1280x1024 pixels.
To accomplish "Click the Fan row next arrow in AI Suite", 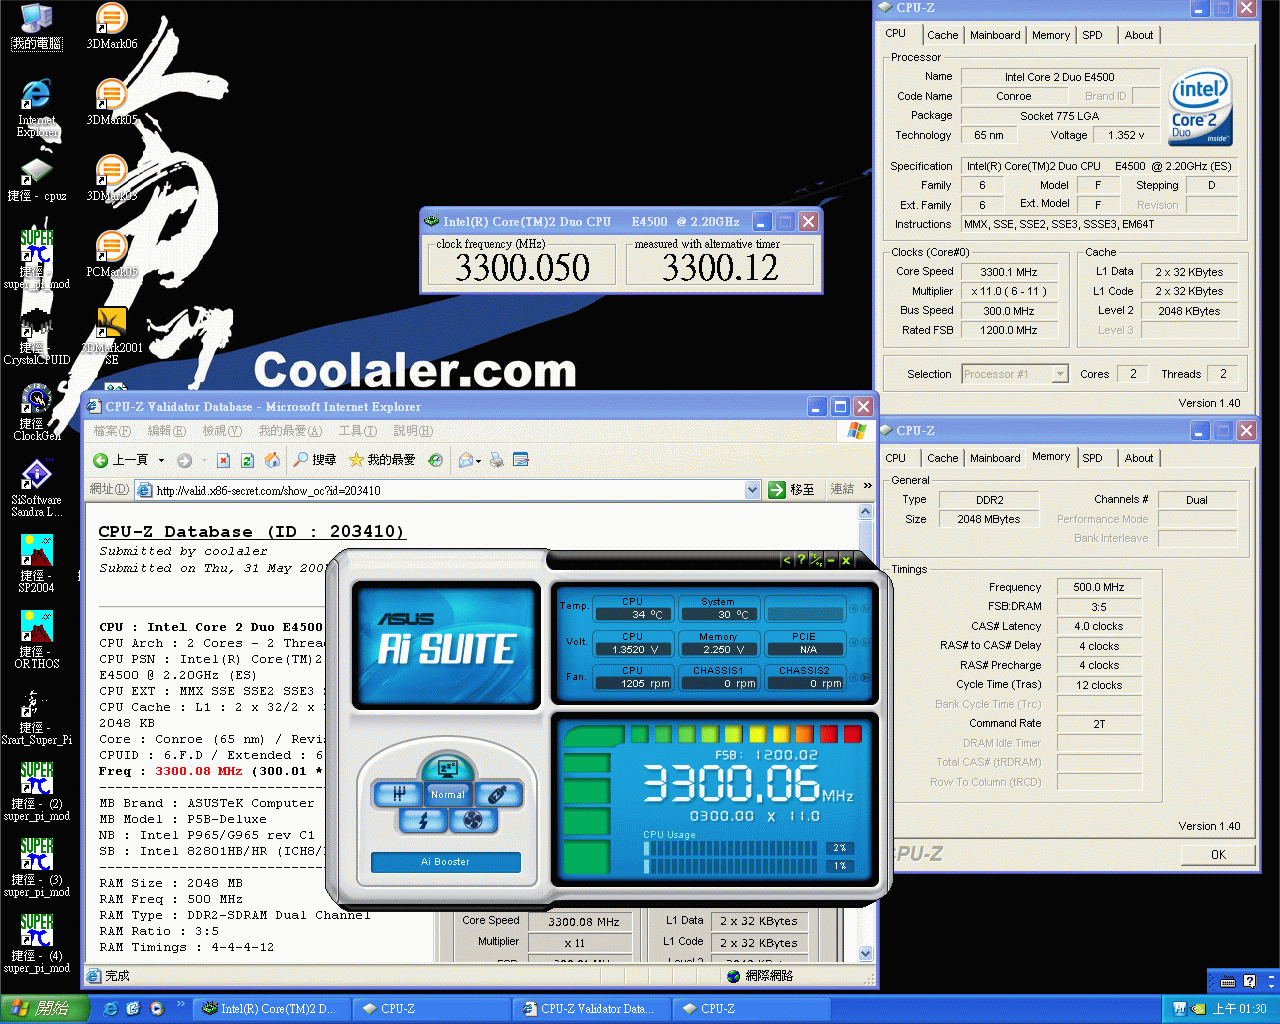I will pyautogui.click(x=866, y=677).
